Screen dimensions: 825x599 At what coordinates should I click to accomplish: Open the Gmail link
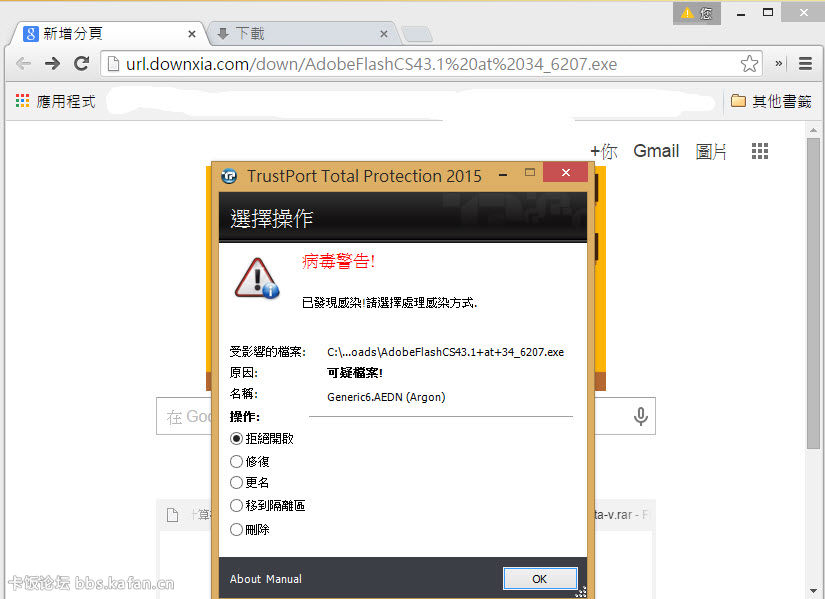pyautogui.click(x=656, y=152)
